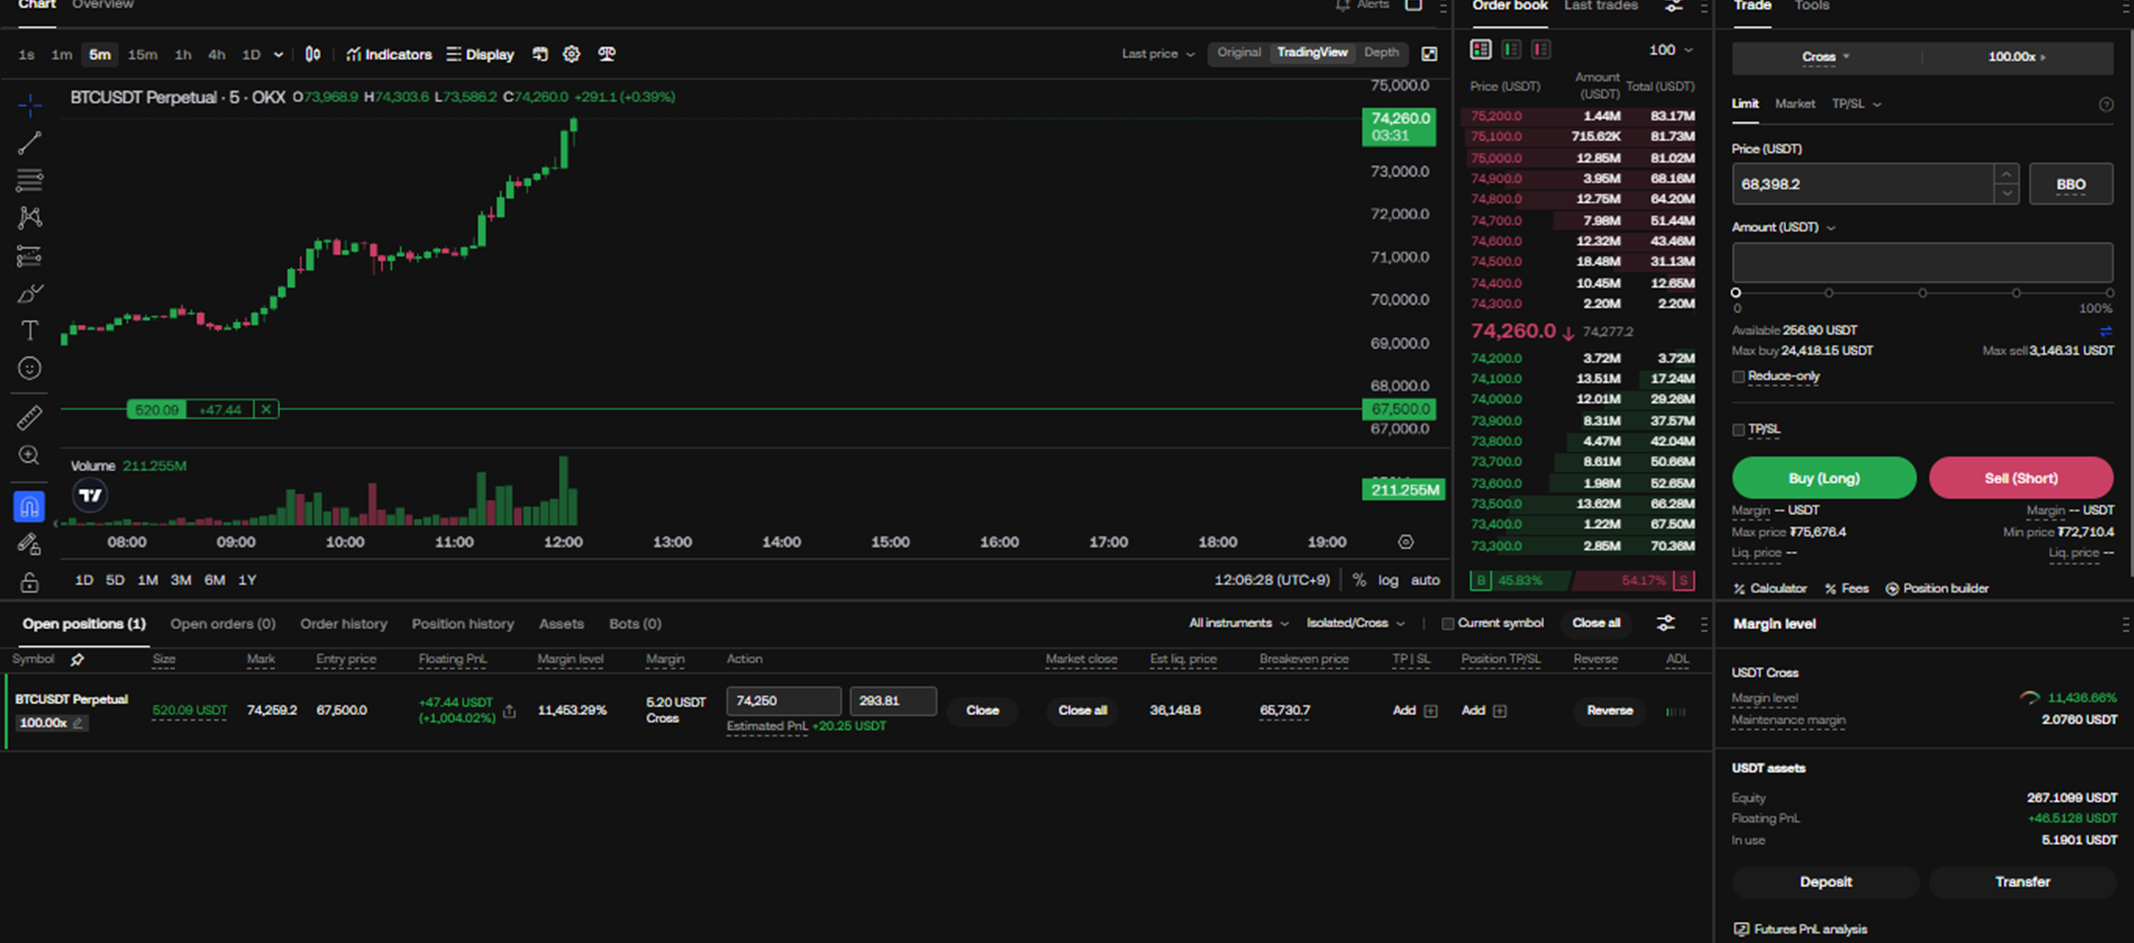Select the both-sides order book view

(x=1481, y=49)
